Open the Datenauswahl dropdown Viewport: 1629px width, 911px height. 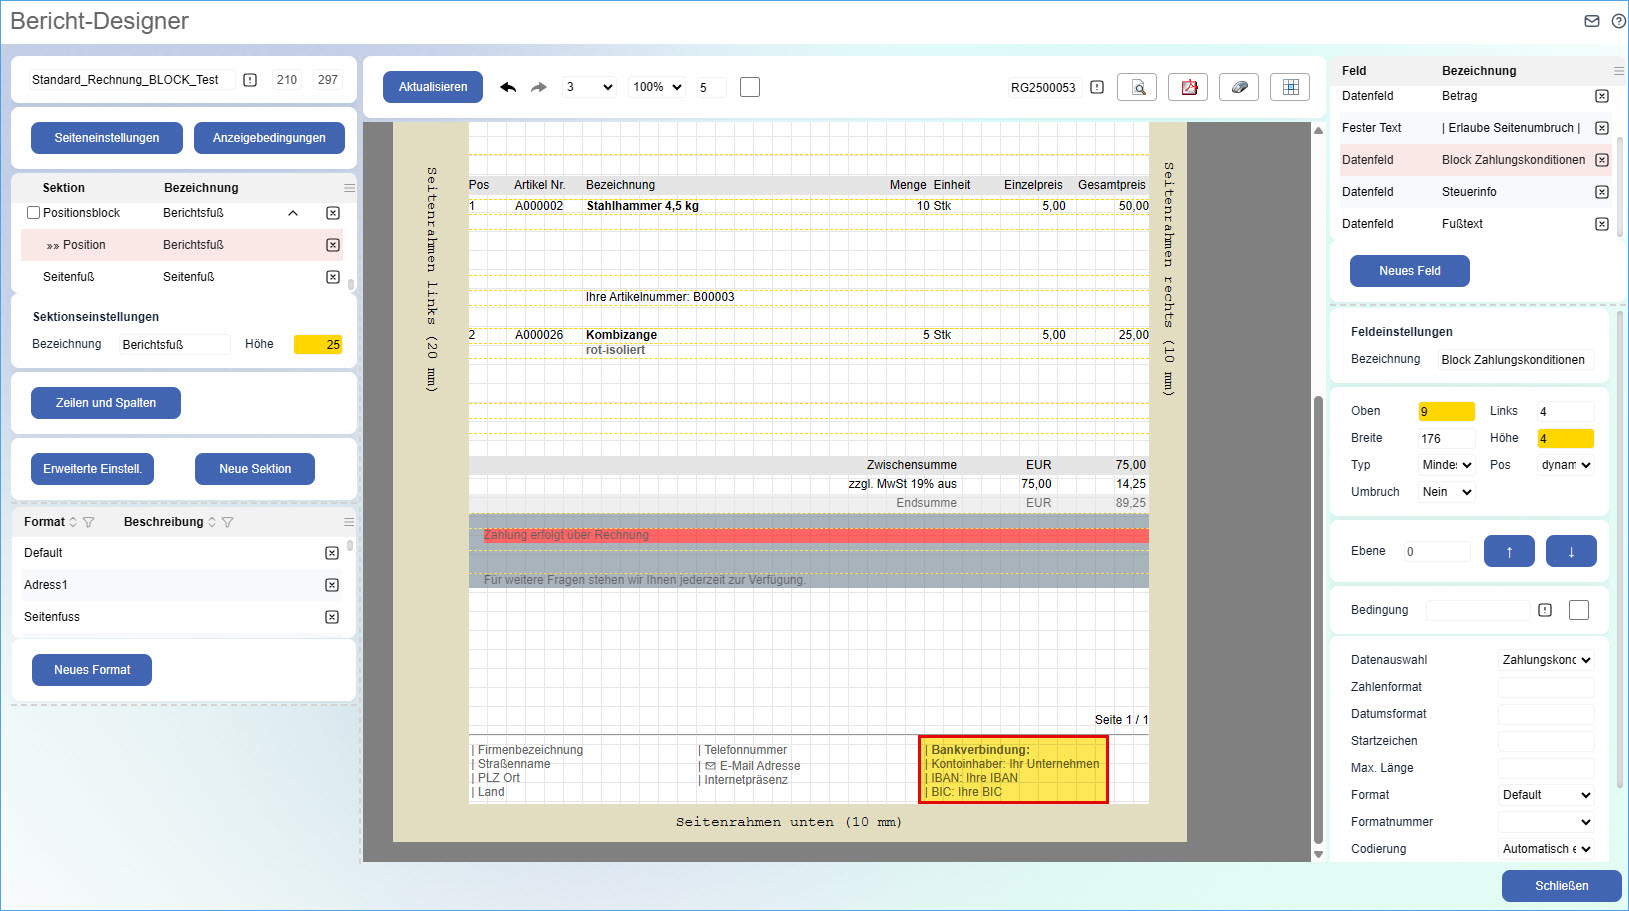pyautogui.click(x=1546, y=660)
